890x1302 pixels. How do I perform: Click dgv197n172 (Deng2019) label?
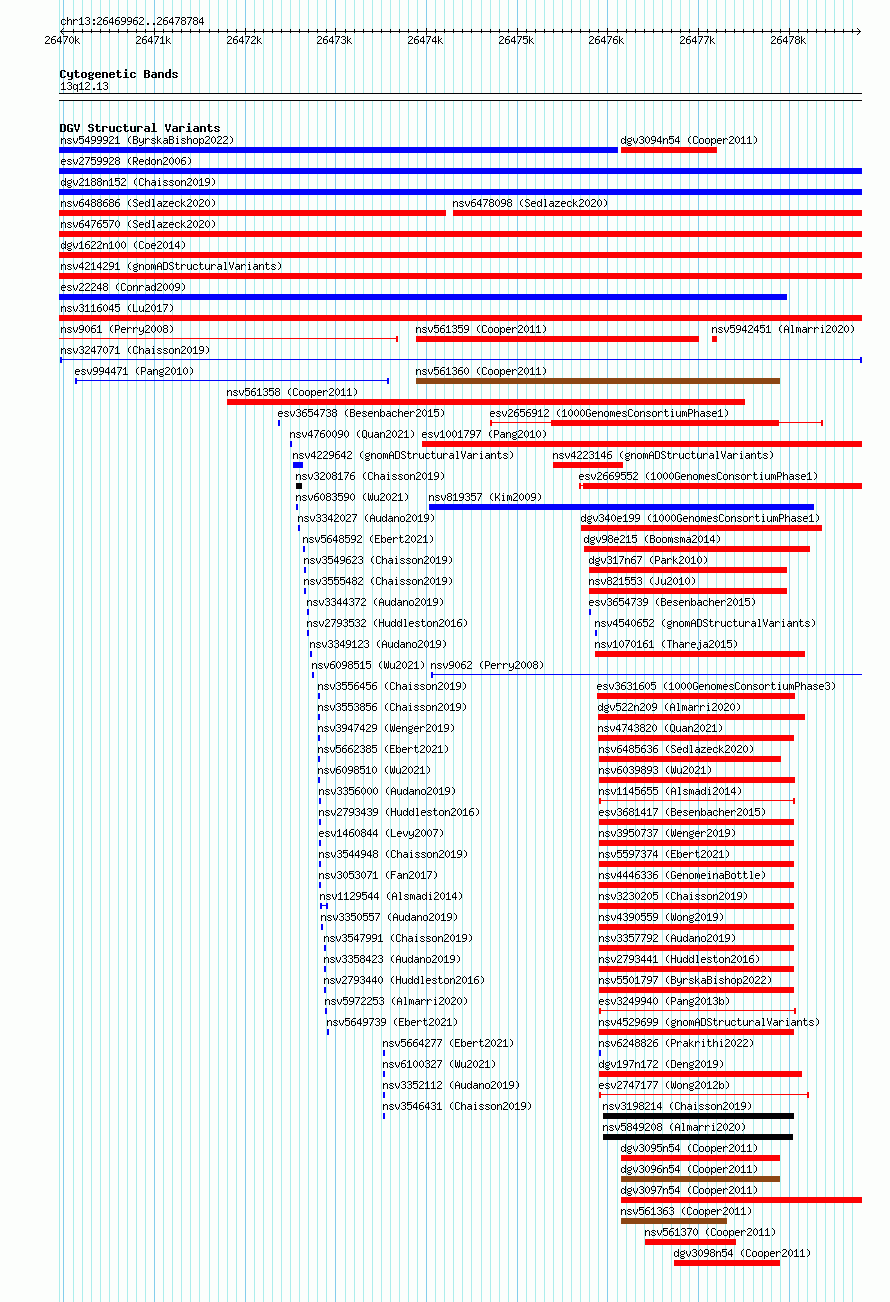click(661, 1064)
